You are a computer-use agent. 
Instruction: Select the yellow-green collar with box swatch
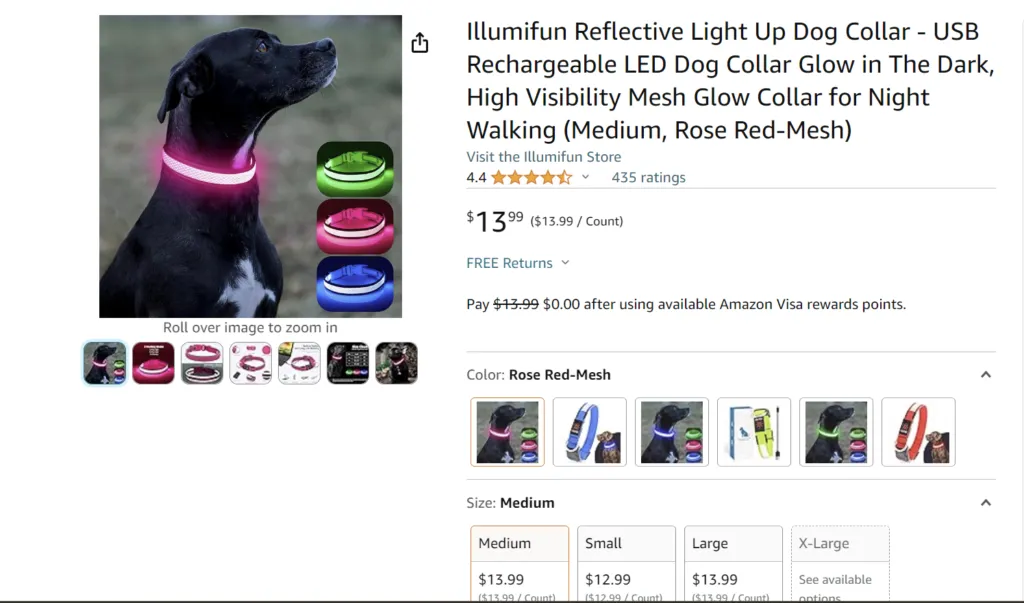(754, 432)
